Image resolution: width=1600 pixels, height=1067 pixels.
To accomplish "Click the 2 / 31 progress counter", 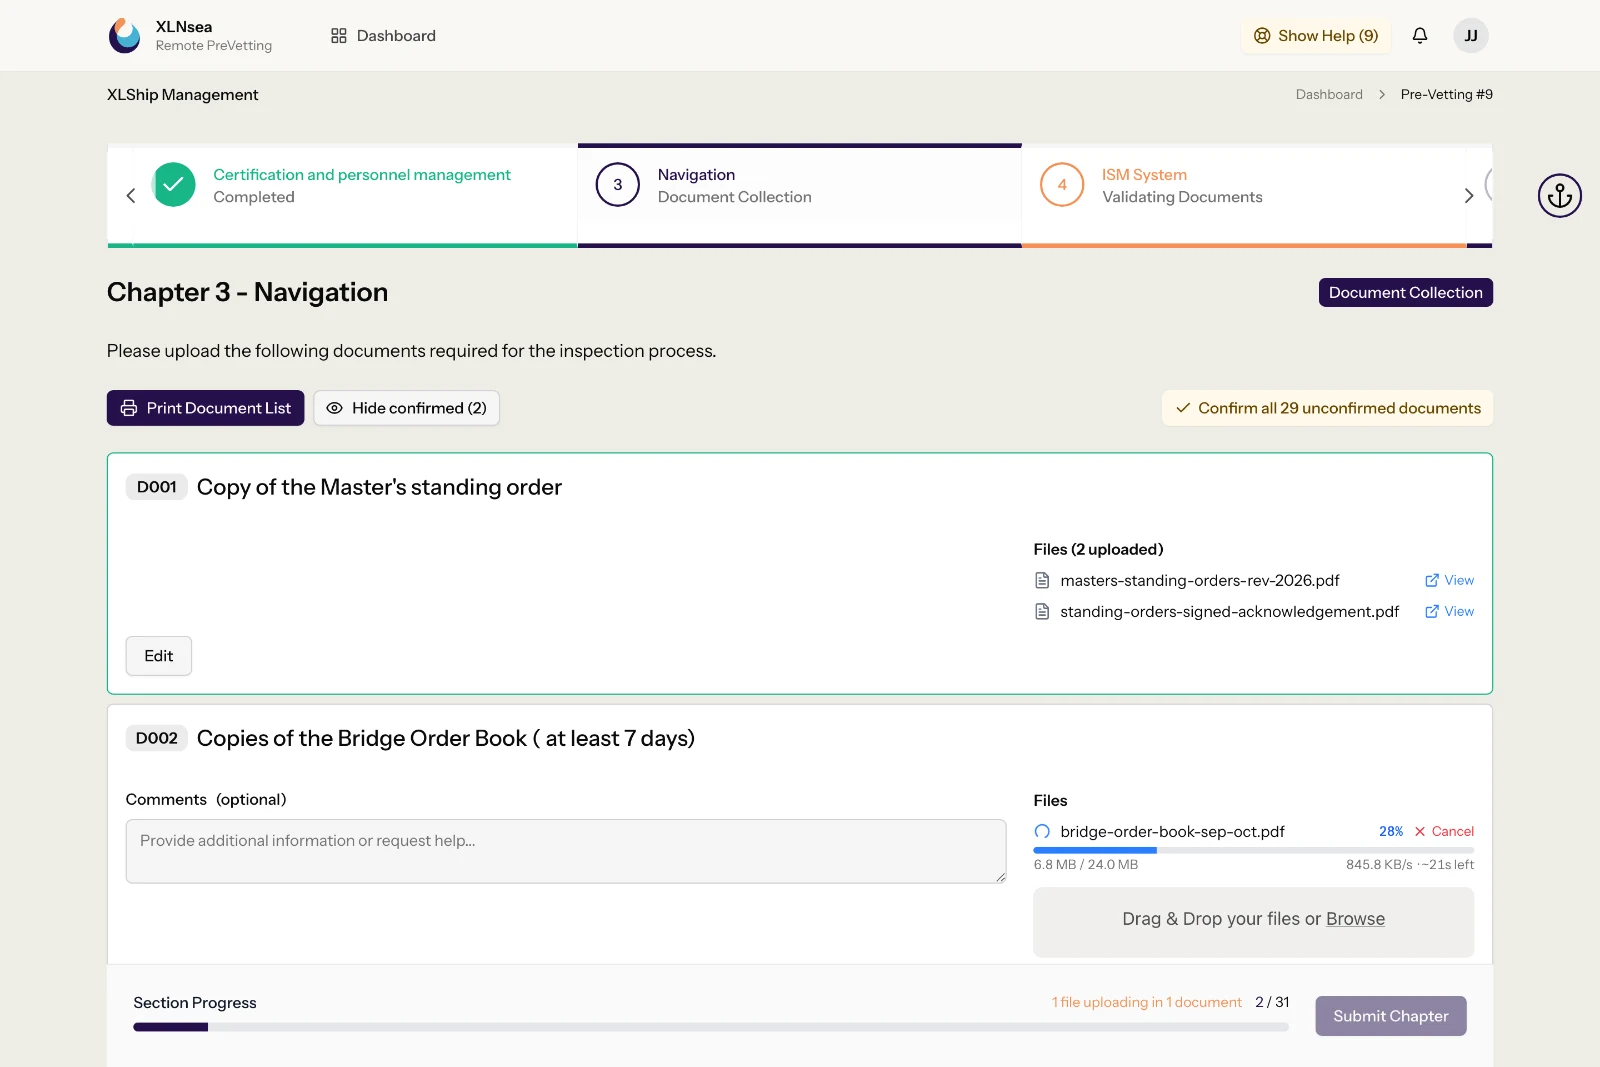I will click(x=1272, y=1002).
